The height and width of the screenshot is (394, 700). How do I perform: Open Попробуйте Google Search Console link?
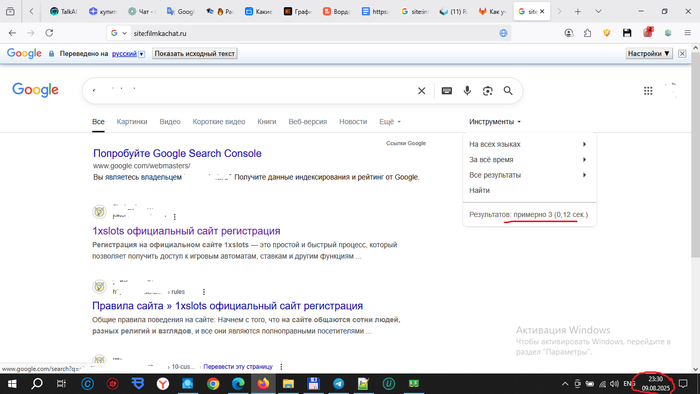point(177,153)
